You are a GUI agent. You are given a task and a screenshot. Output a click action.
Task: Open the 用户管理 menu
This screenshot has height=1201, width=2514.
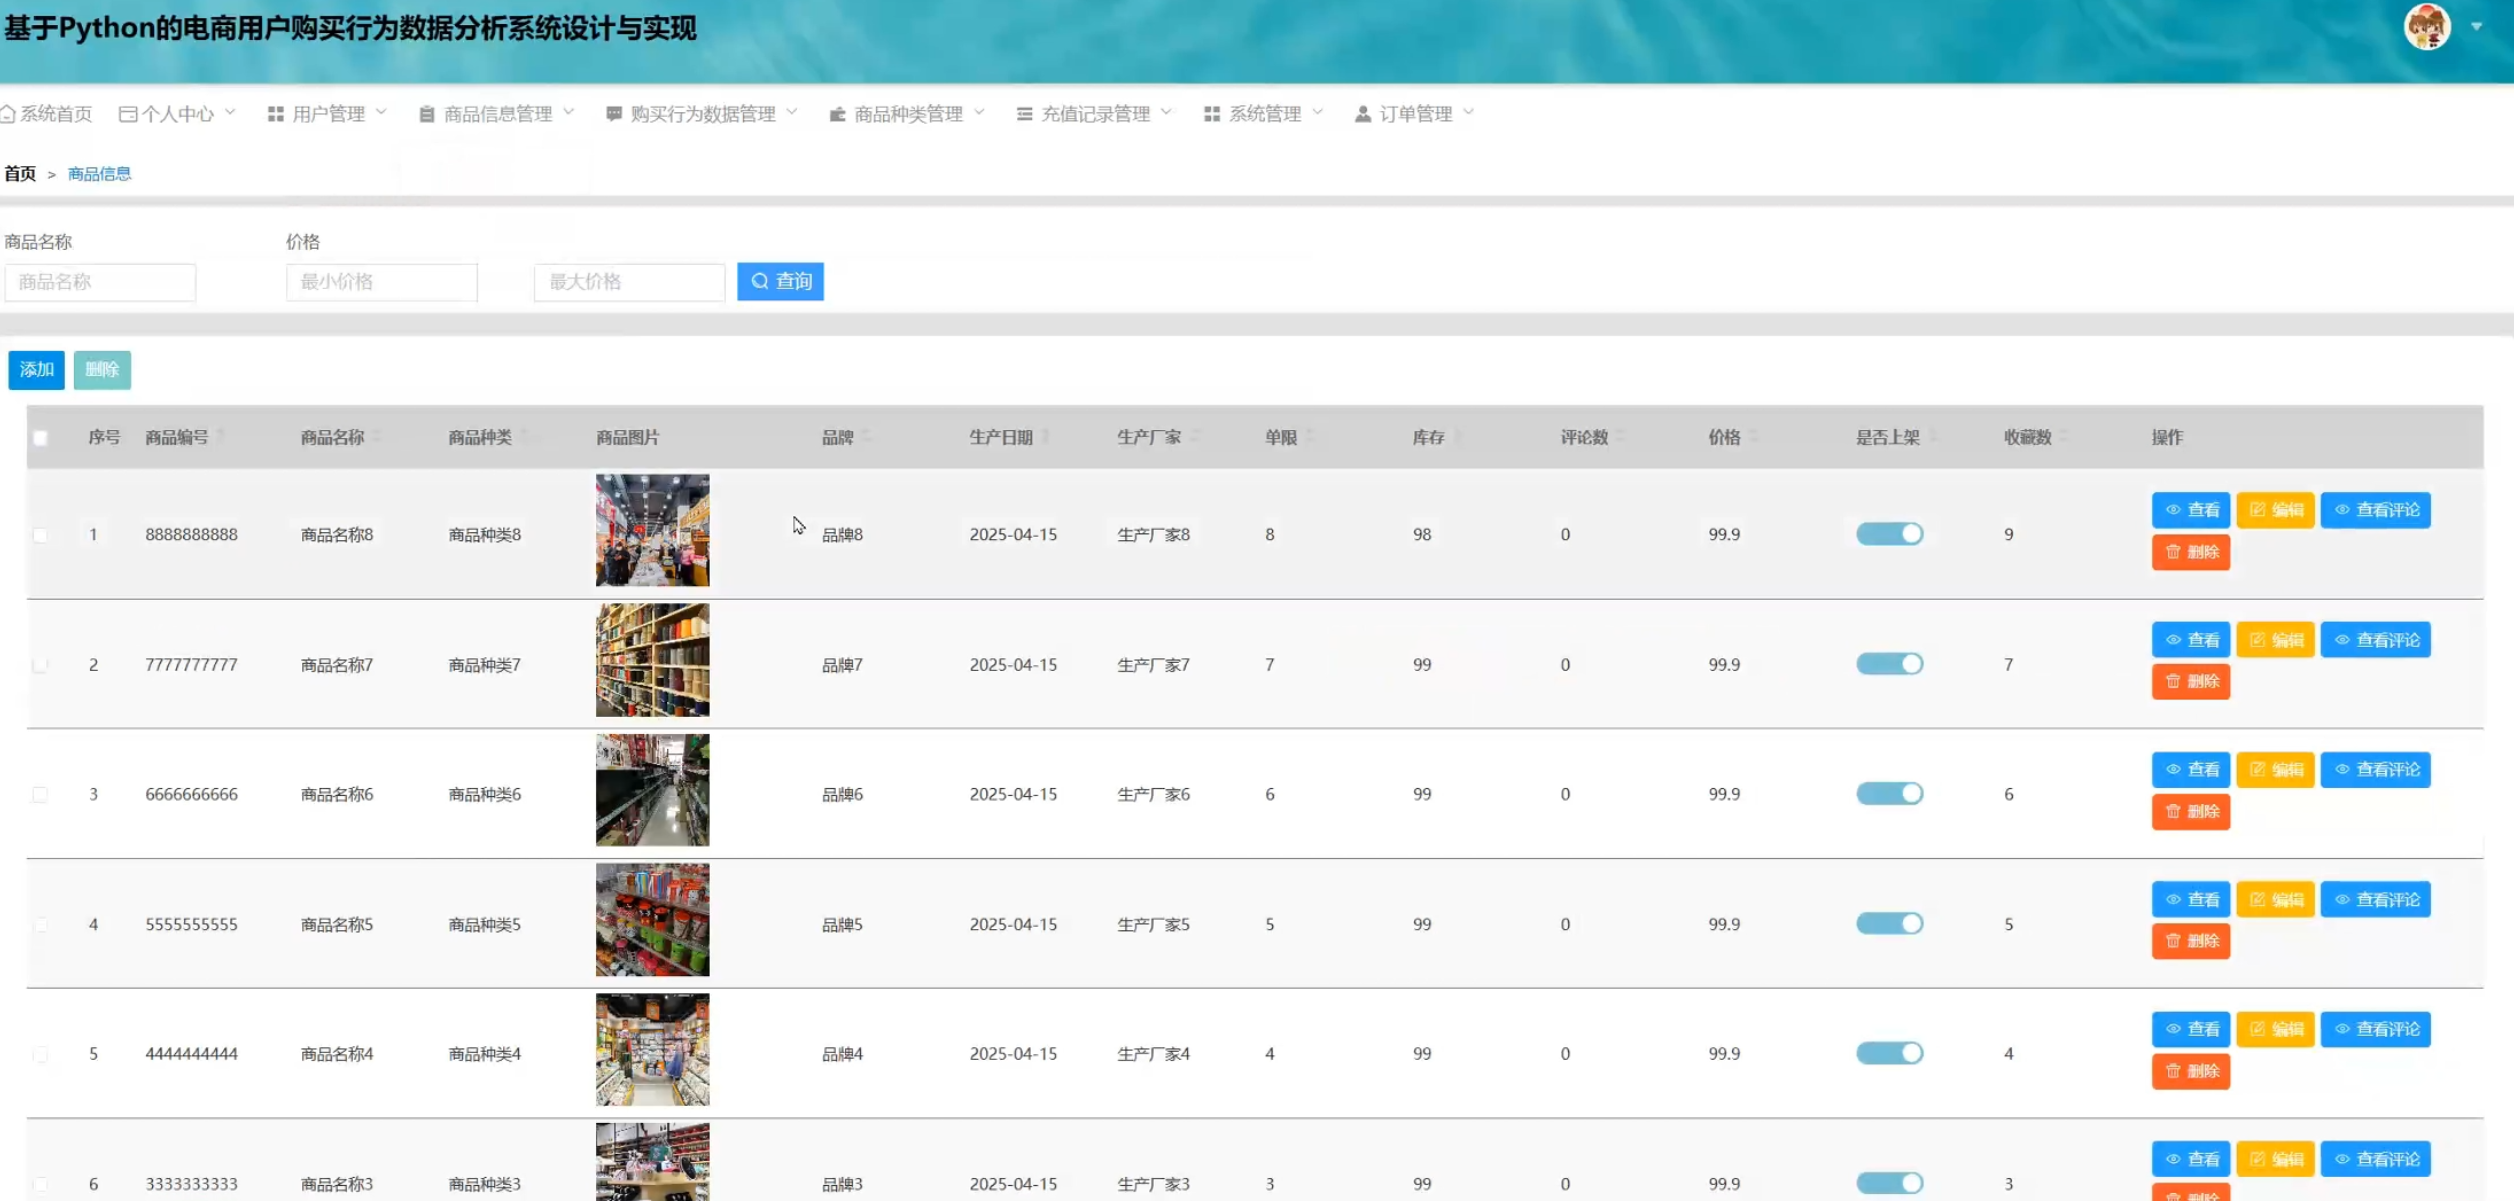[327, 114]
